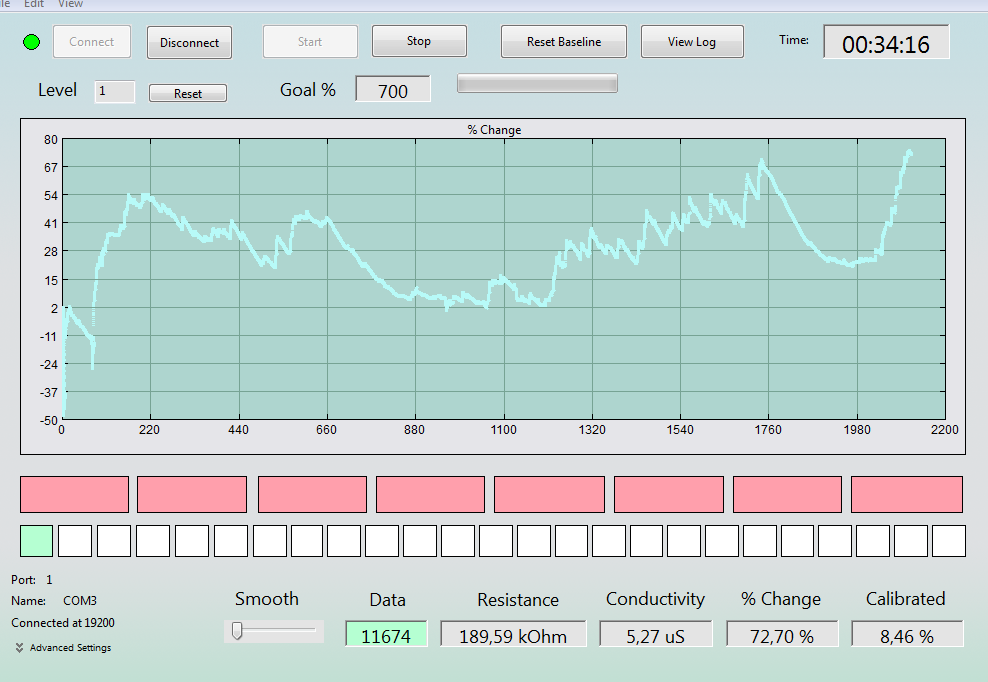This screenshot has width=988, height=682.
Task: Click the Goal % value field
Action: click(393, 89)
